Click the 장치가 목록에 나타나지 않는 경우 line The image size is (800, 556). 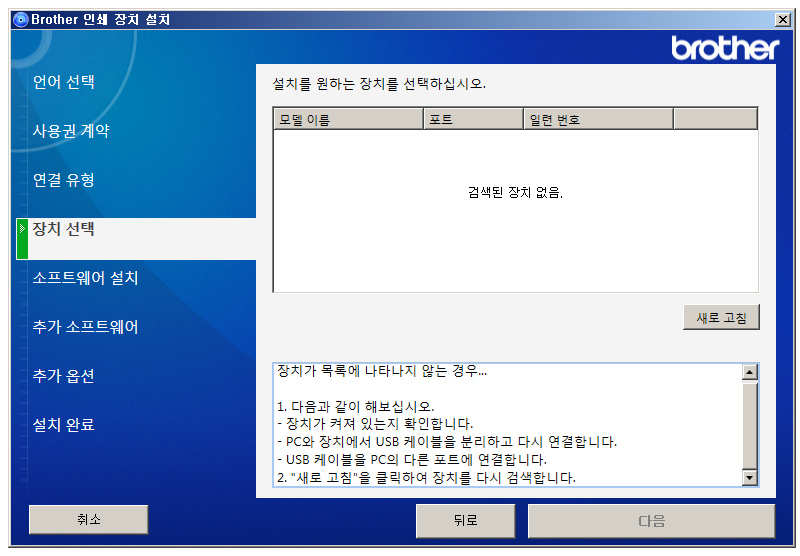pos(382,371)
